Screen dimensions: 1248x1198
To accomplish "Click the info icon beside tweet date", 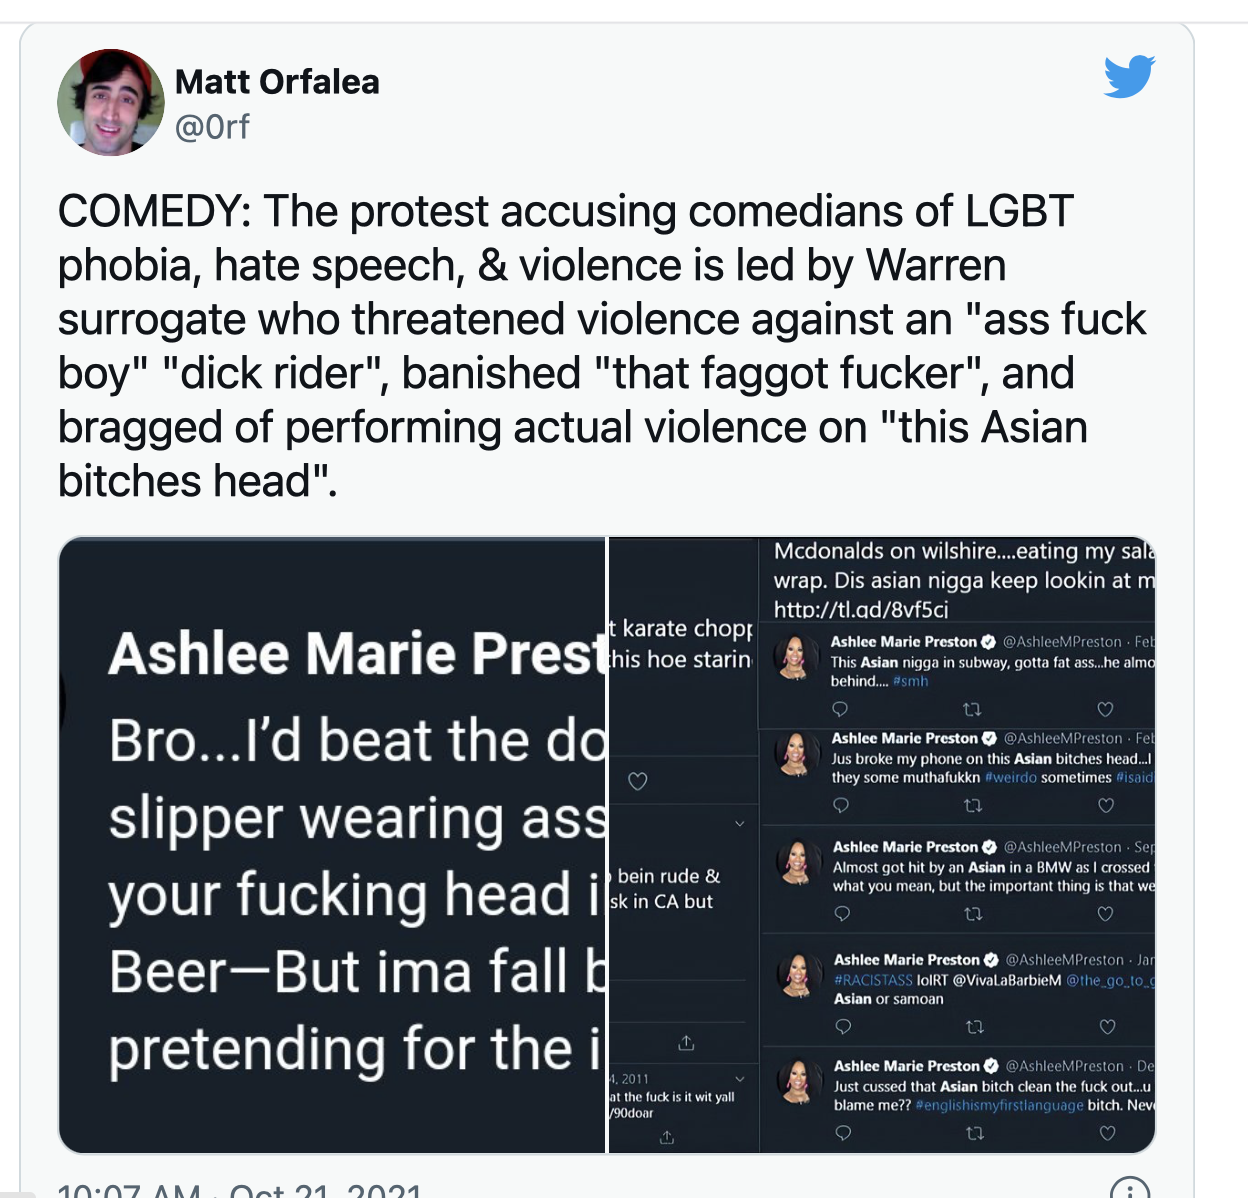I will pyautogui.click(x=1130, y=1190).
